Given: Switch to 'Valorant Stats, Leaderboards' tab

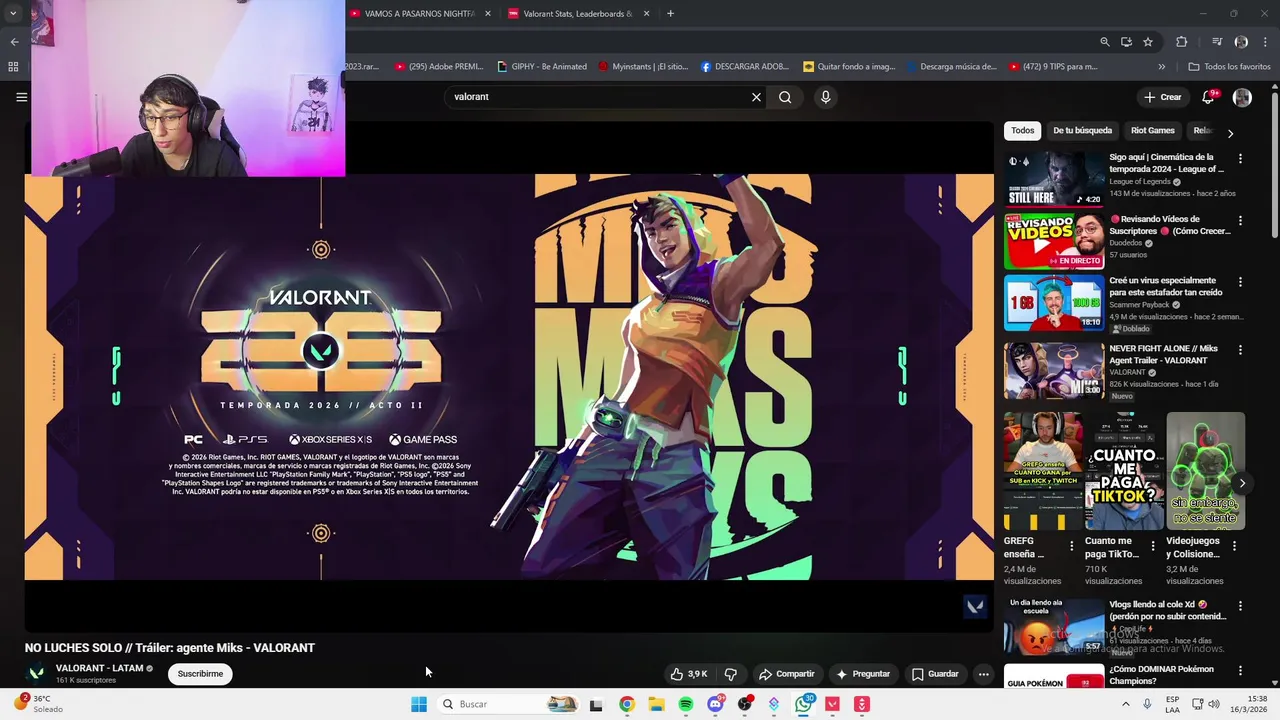Looking at the screenshot, I should point(580,14).
